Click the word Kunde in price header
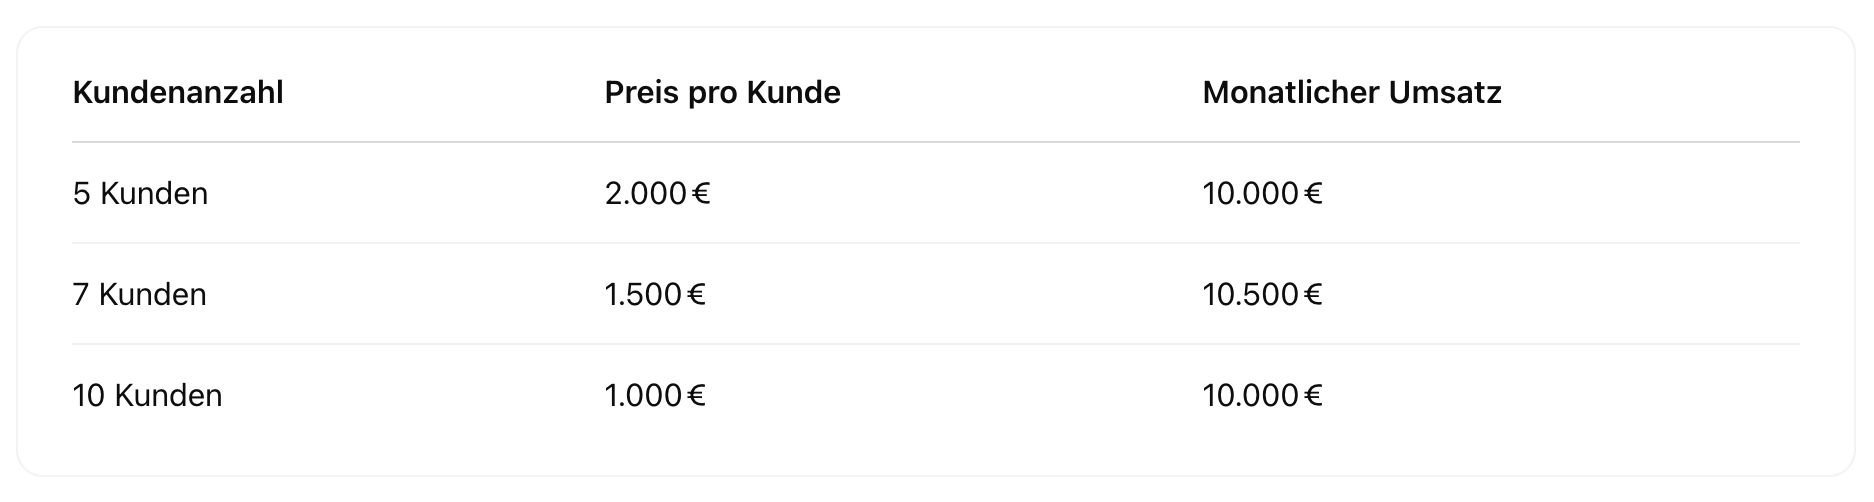The image size is (1874, 502). (x=794, y=93)
